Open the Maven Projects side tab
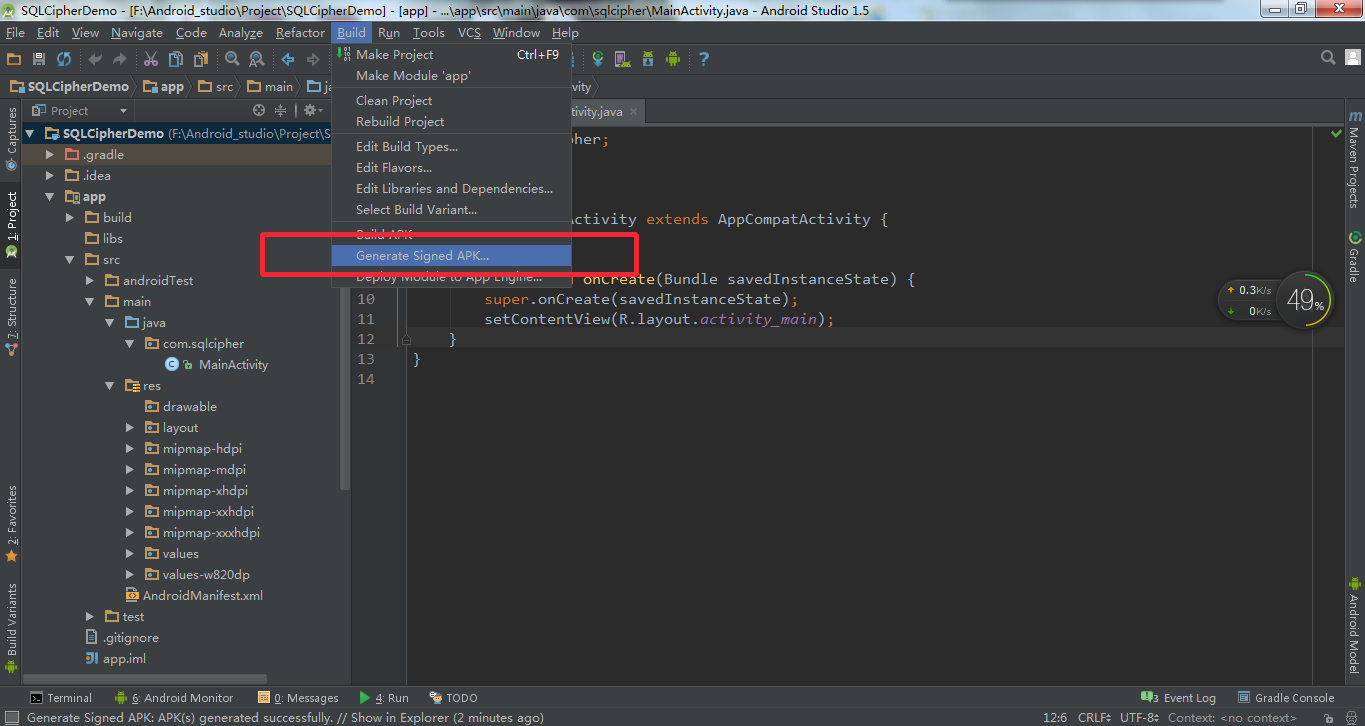This screenshot has width=1365, height=726. 1354,158
